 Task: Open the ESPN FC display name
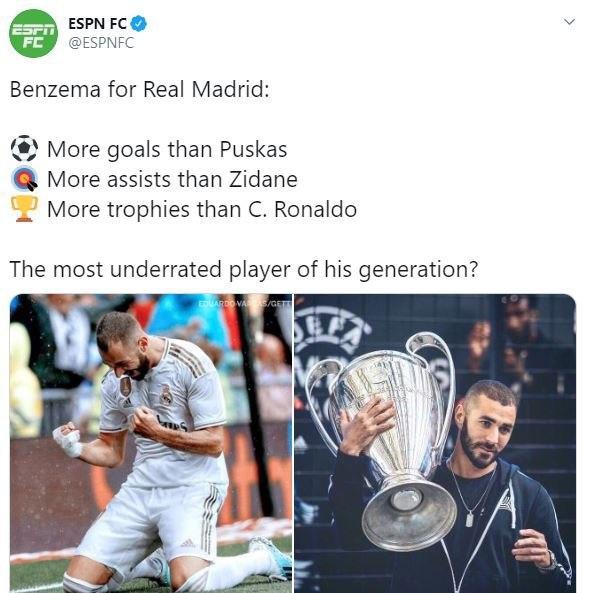pos(97,23)
